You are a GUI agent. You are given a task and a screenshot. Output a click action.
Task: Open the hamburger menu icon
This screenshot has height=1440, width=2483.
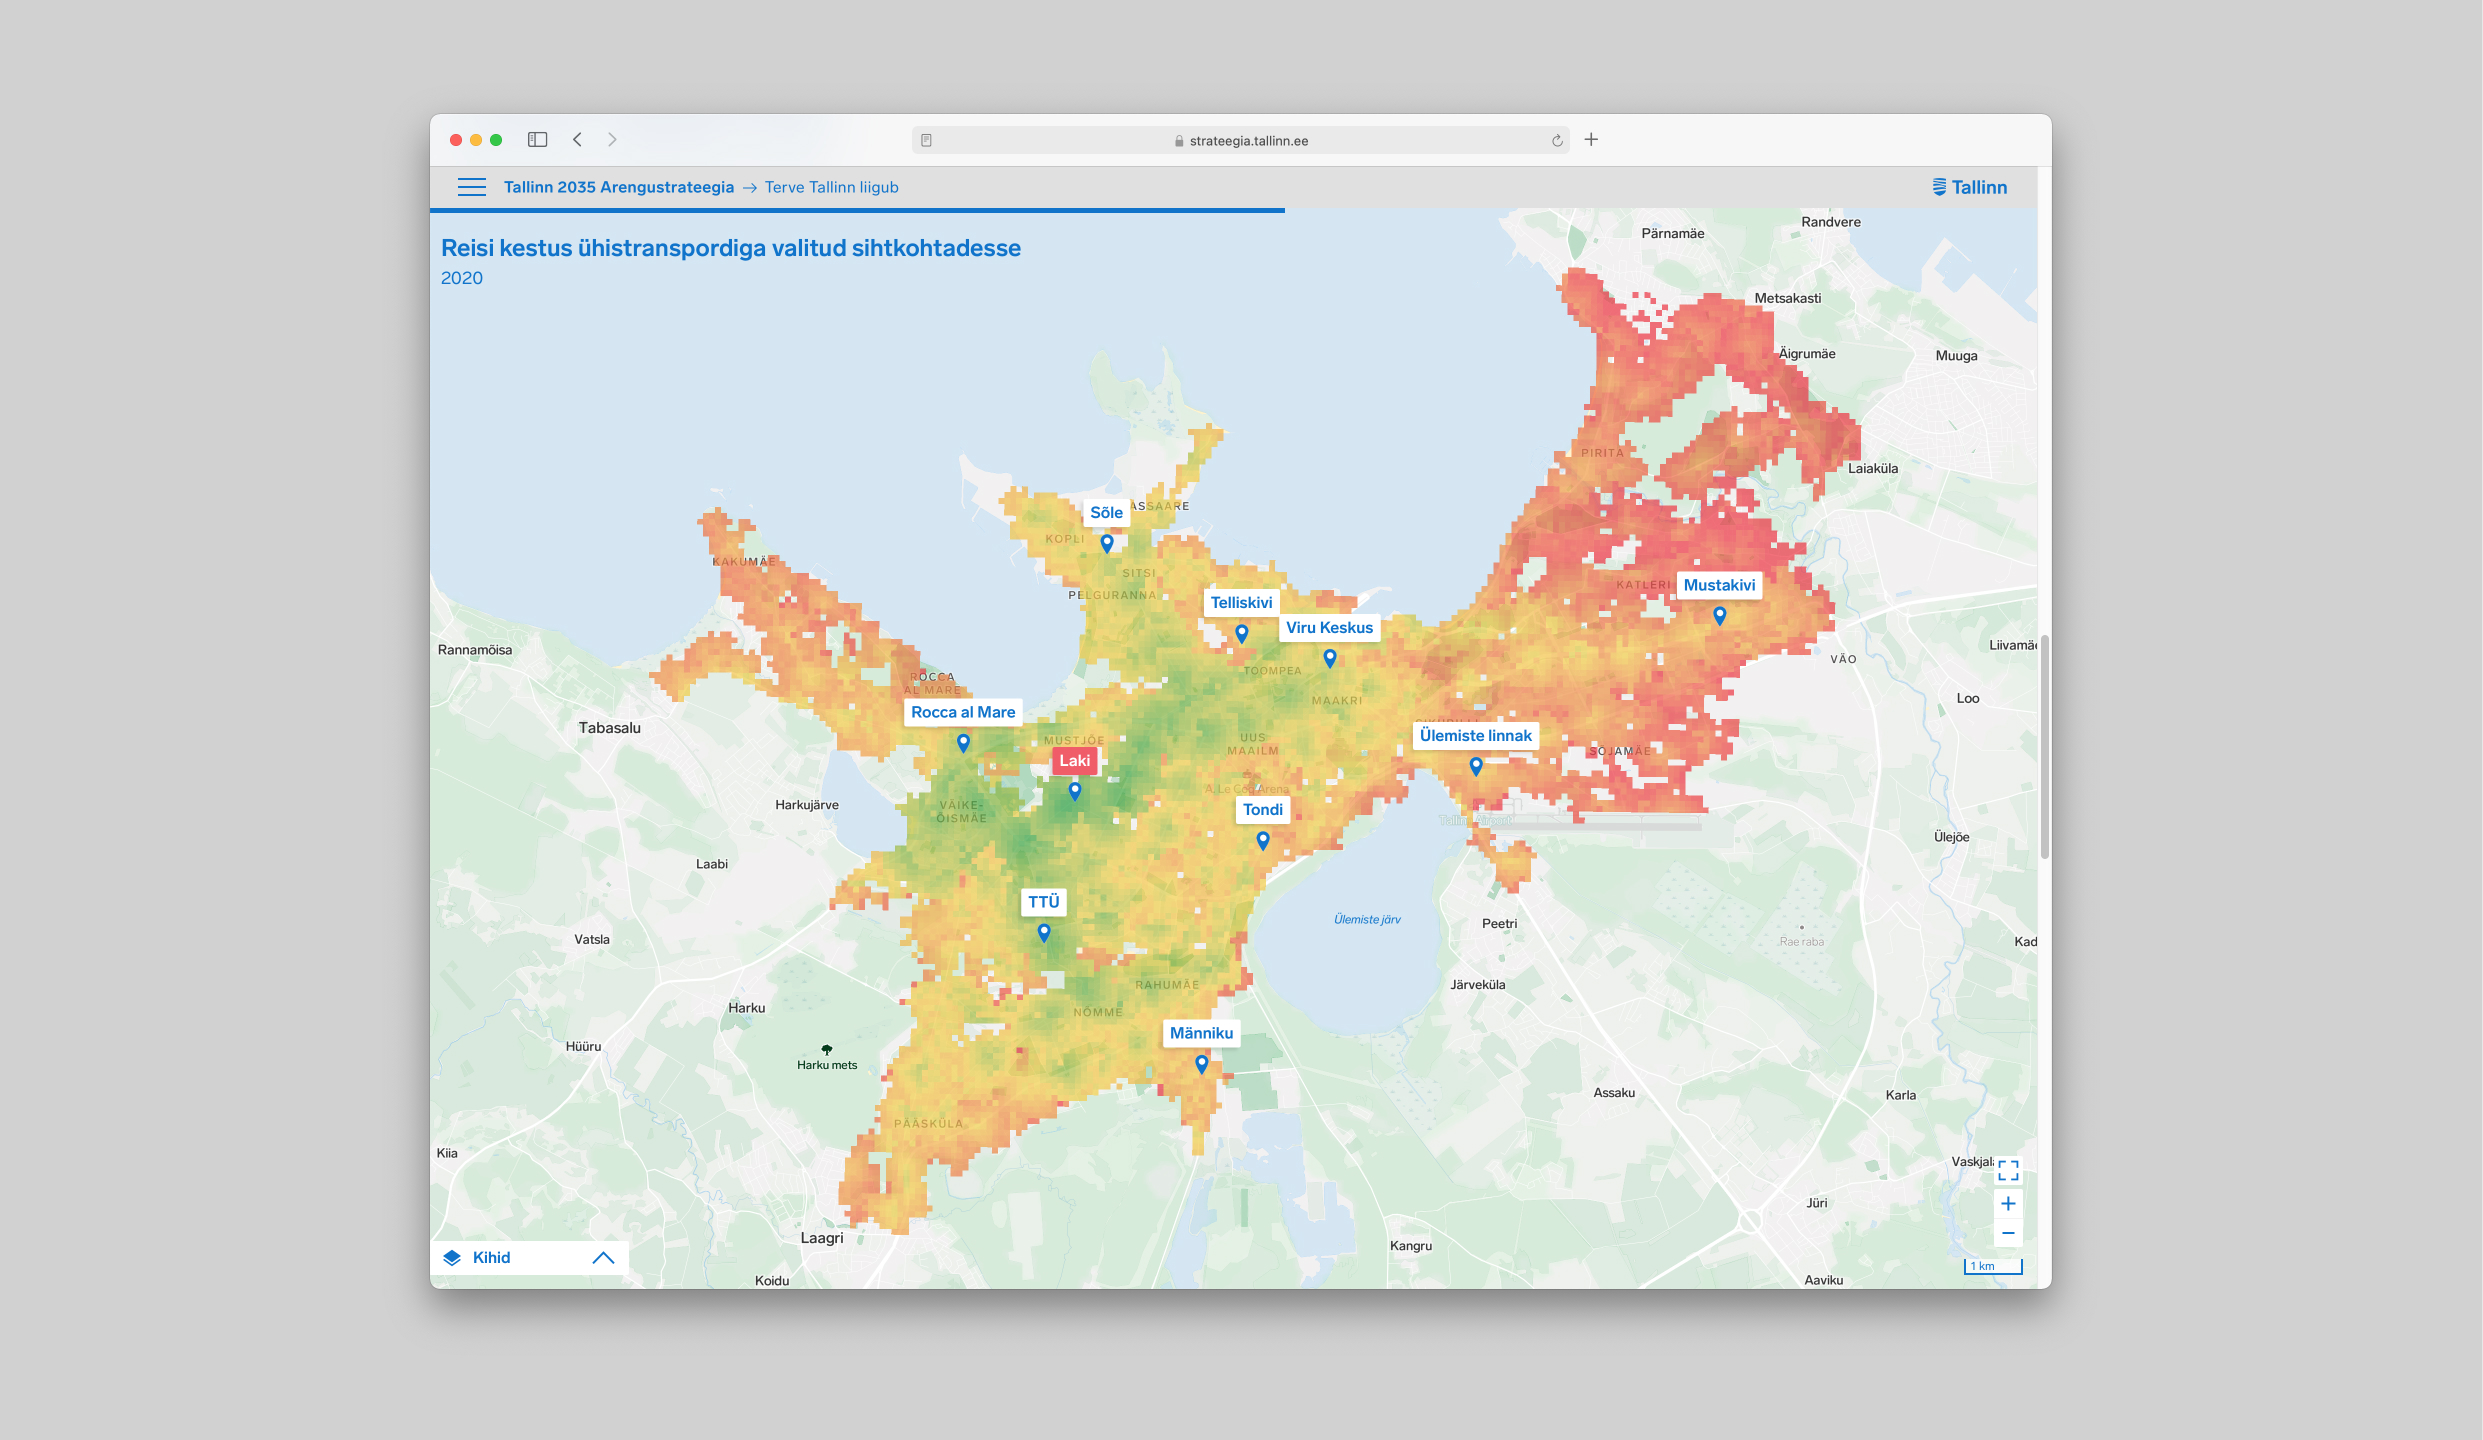(x=471, y=187)
